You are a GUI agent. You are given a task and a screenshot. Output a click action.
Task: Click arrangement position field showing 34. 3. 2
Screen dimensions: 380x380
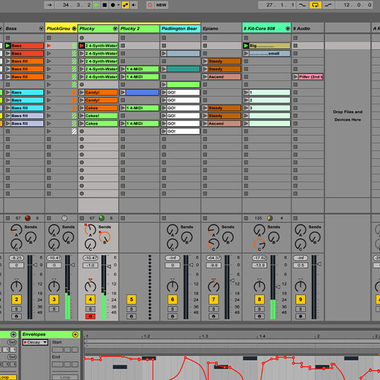pyautogui.click(x=74, y=5)
